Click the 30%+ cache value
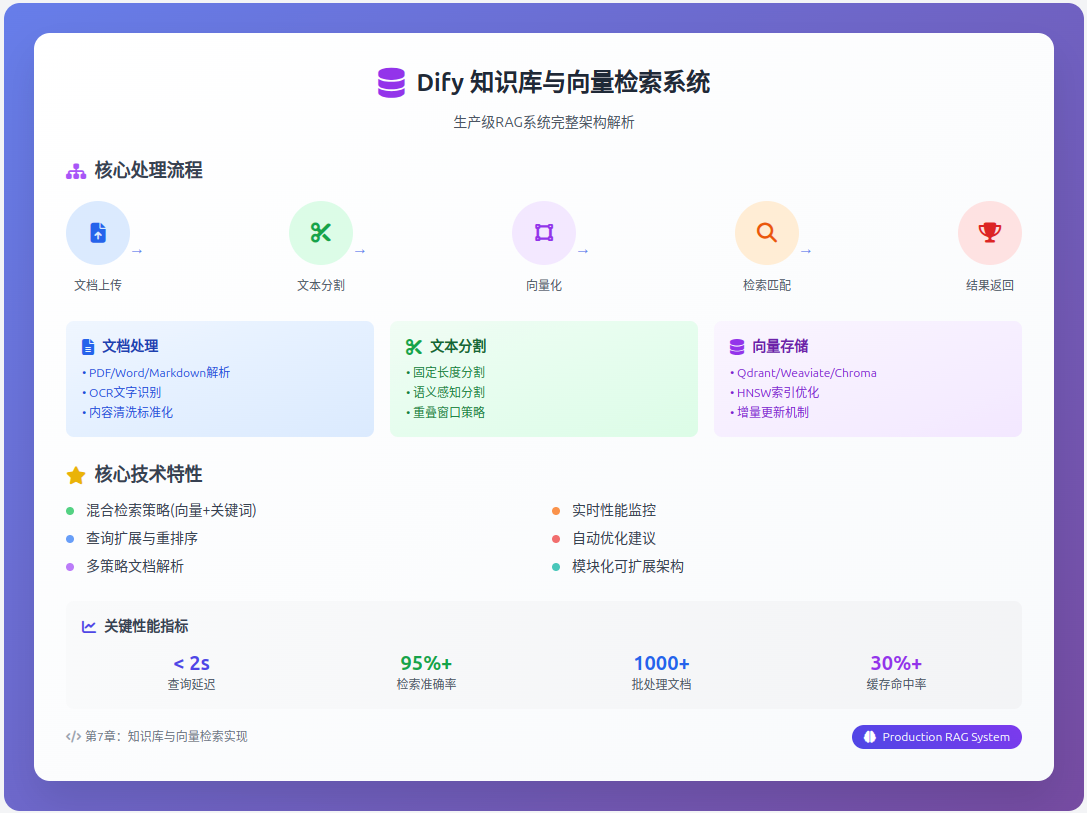Viewport: 1087px width, 813px height. (896, 663)
